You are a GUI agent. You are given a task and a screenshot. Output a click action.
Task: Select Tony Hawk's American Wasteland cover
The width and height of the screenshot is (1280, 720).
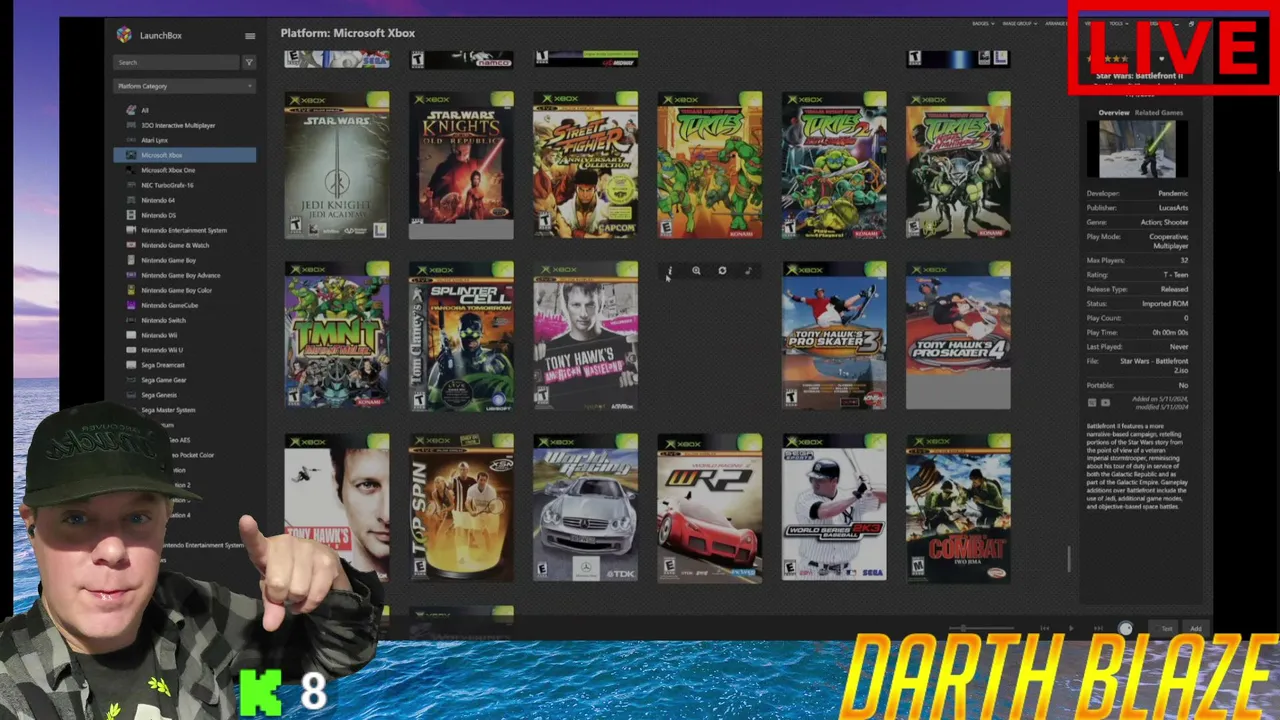[586, 336]
